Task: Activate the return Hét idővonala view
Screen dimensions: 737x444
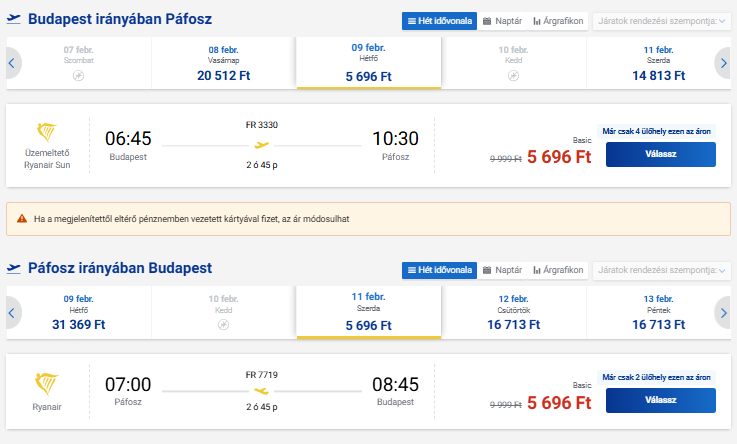Action: point(439,270)
